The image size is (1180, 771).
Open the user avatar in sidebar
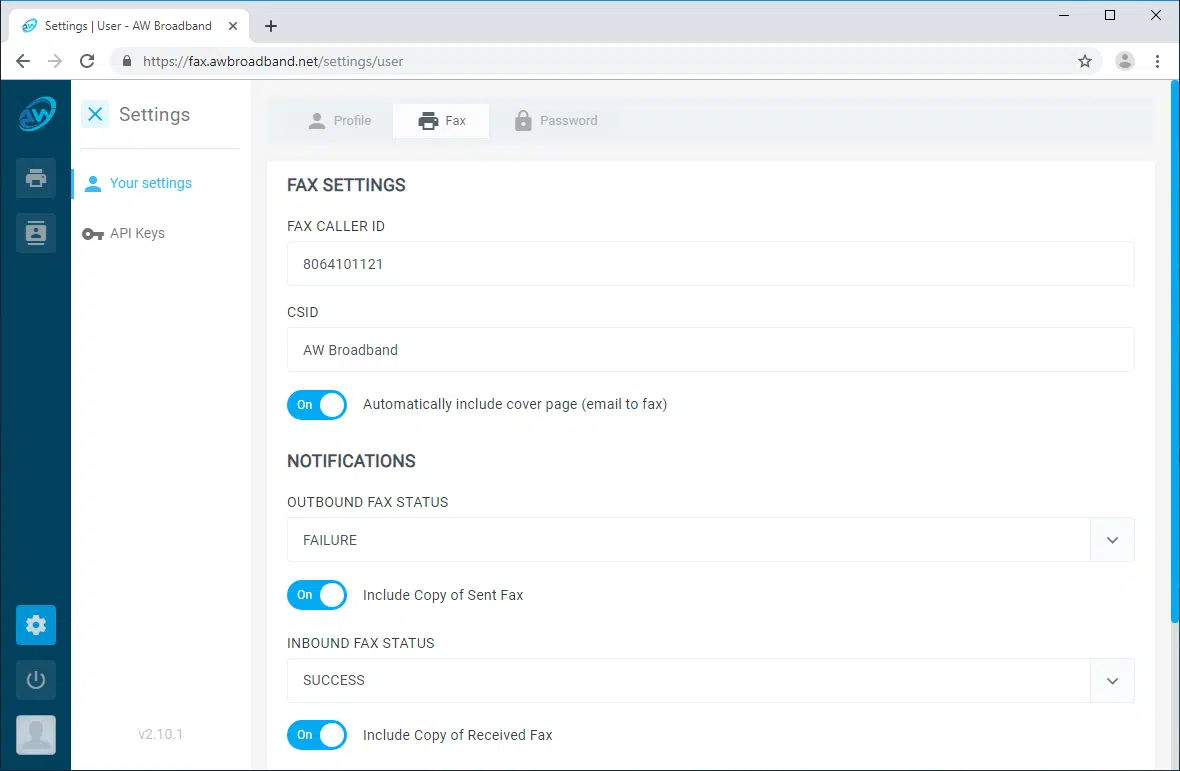(36, 735)
